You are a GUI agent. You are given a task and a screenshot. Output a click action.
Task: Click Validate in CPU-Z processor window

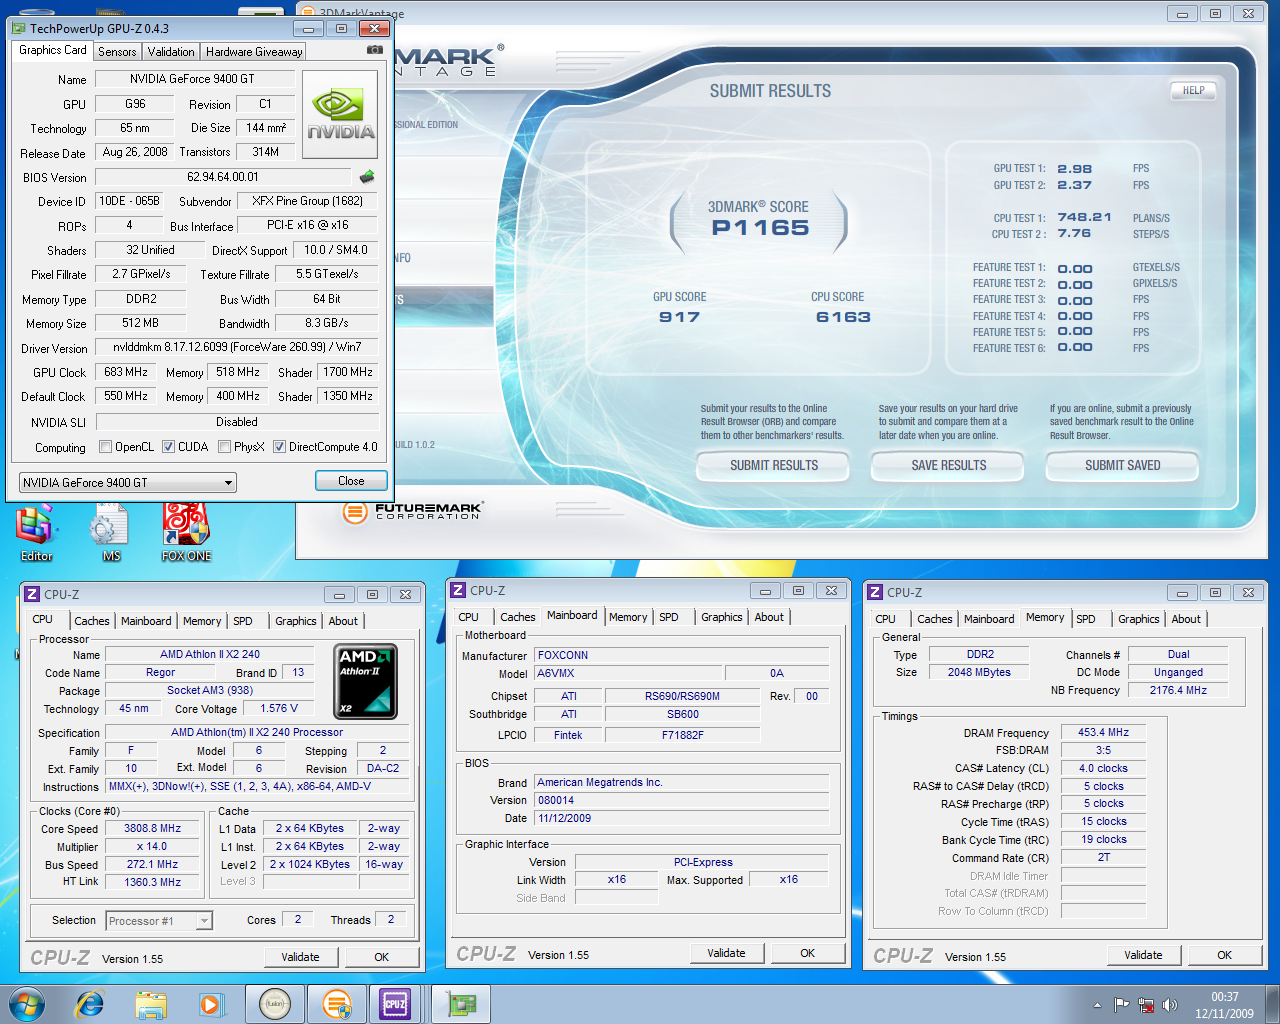click(300, 957)
